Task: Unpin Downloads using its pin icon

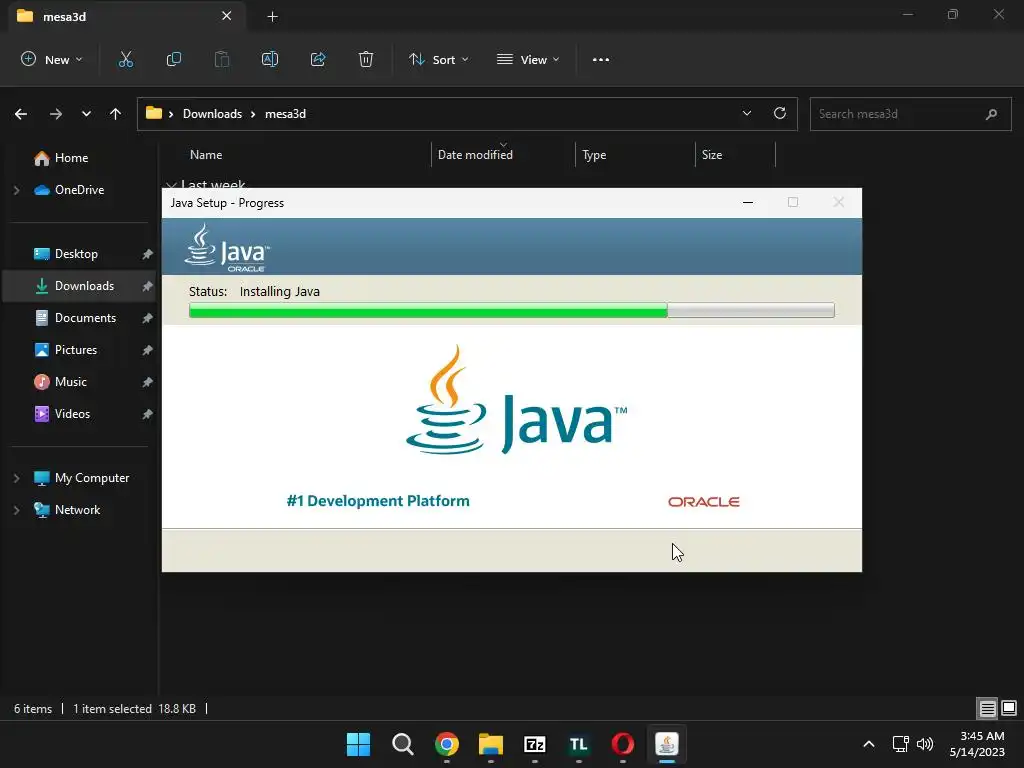Action: (148, 286)
